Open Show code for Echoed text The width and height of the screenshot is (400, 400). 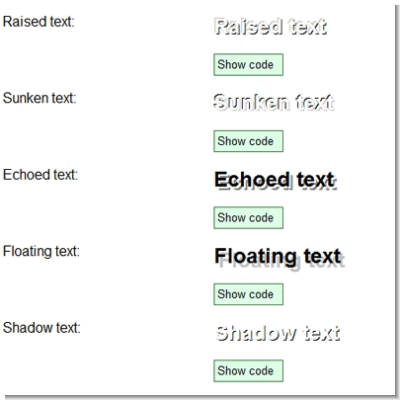pos(248,218)
